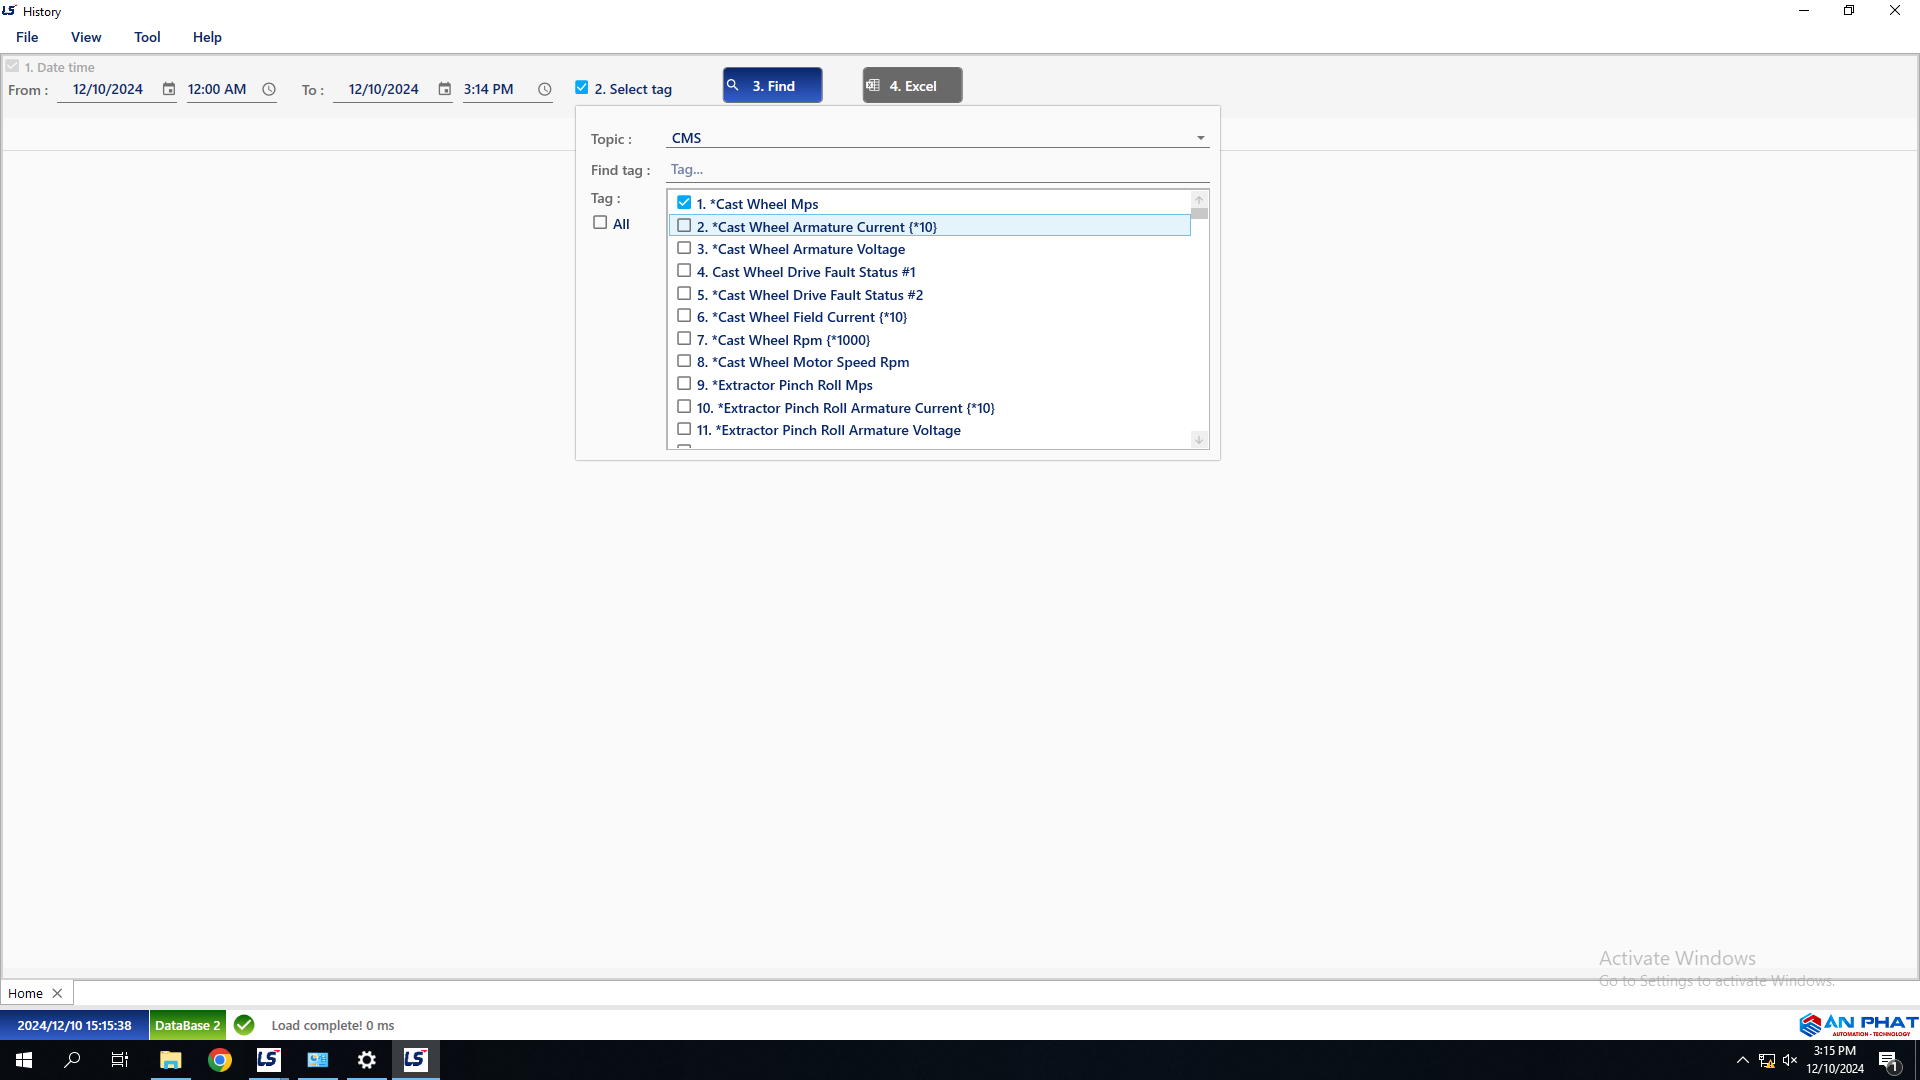Open the View menu
This screenshot has width=1920, height=1080.
click(86, 37)
